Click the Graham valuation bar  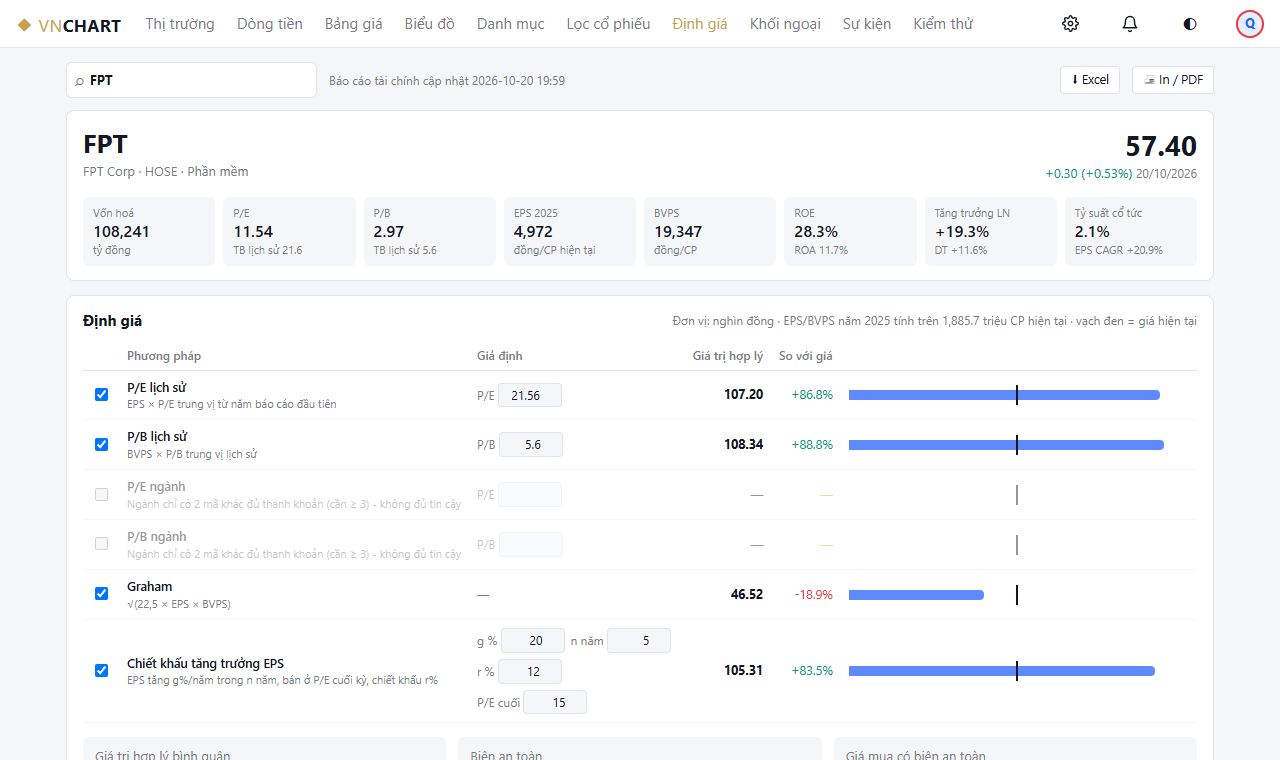tap(916, 595)
